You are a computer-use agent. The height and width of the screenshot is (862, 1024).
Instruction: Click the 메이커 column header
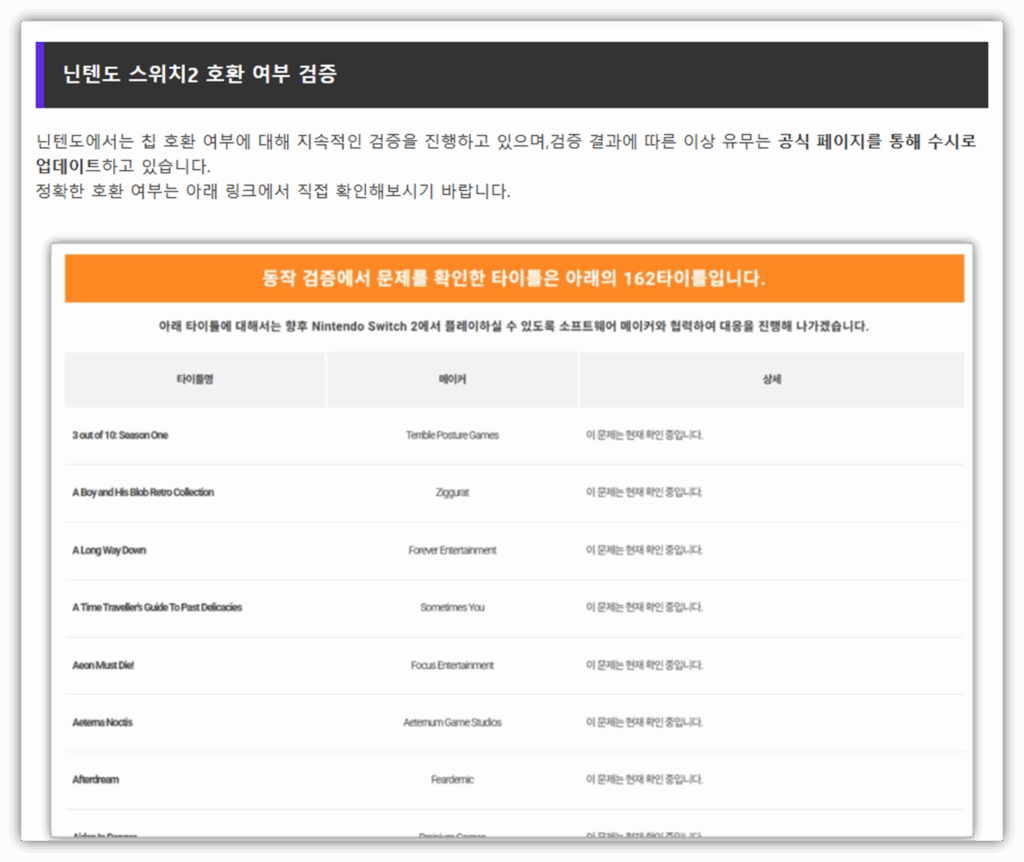452,379
